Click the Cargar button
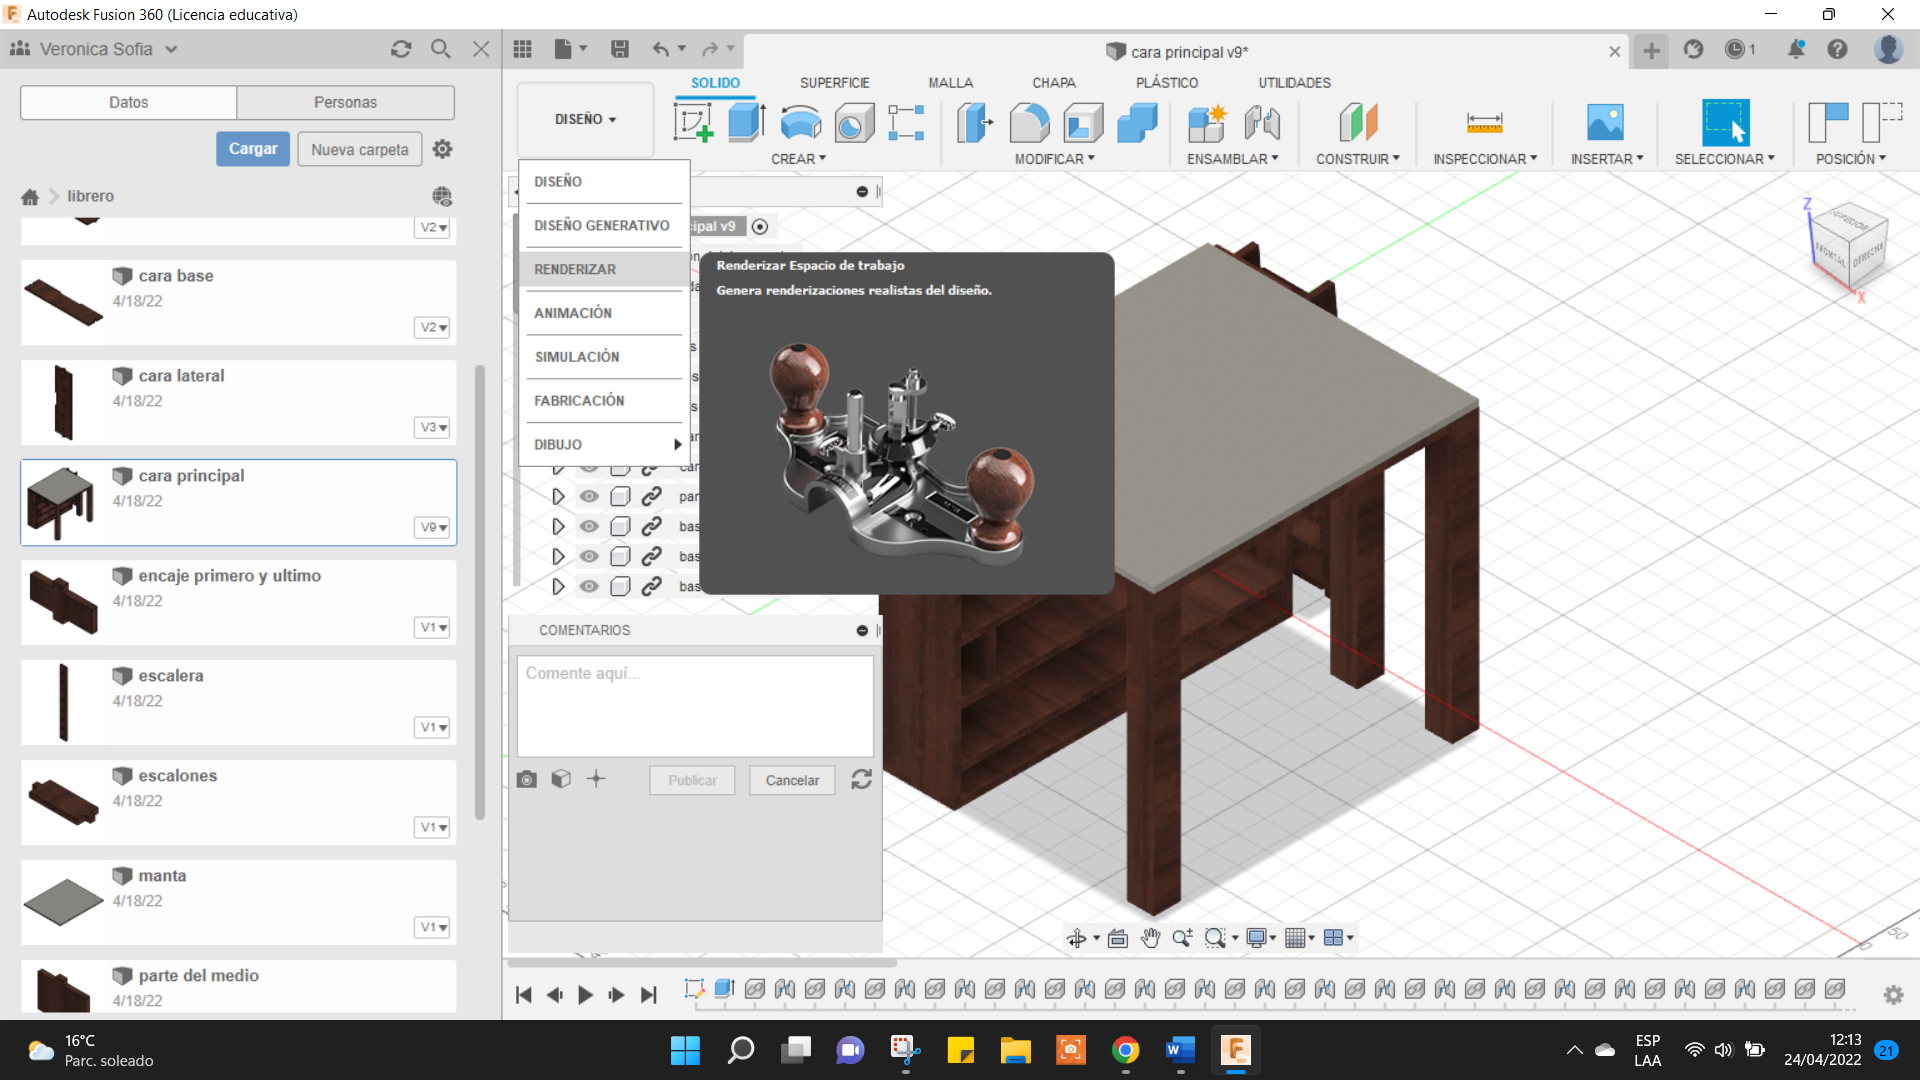The width and height of the screenshot is (1920, 1080). (253, 149)
